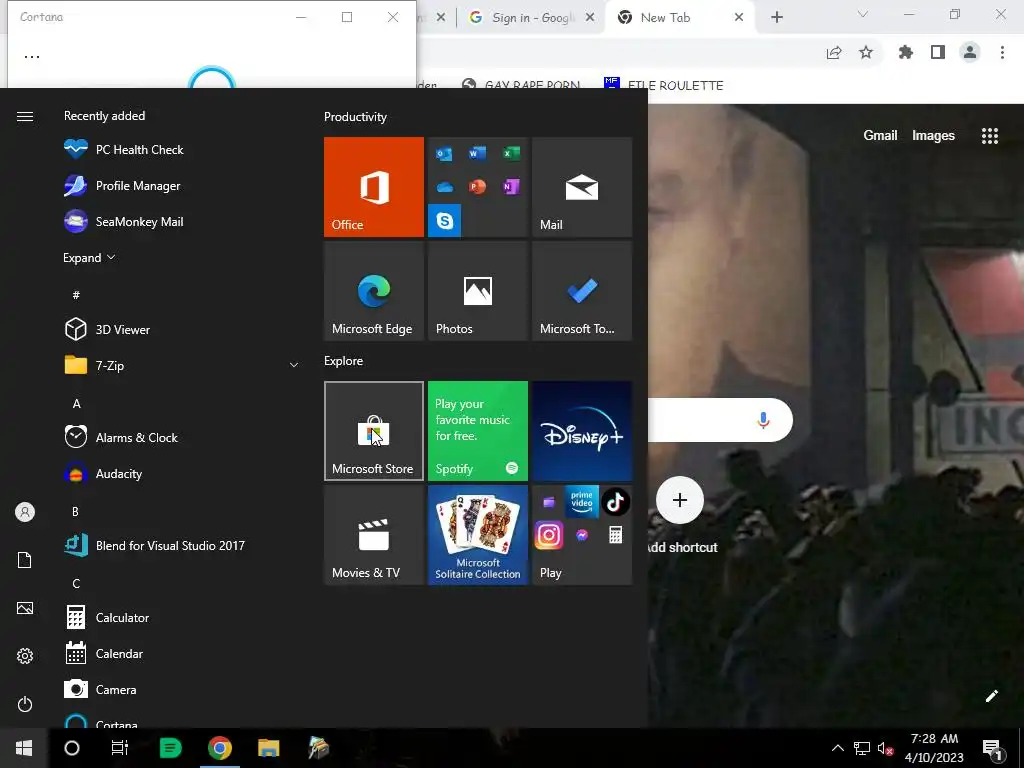Image resolution: width=1024 pixels, height=768 pixels.
Task: Start voice search with microphone
Action: [763, 420]
